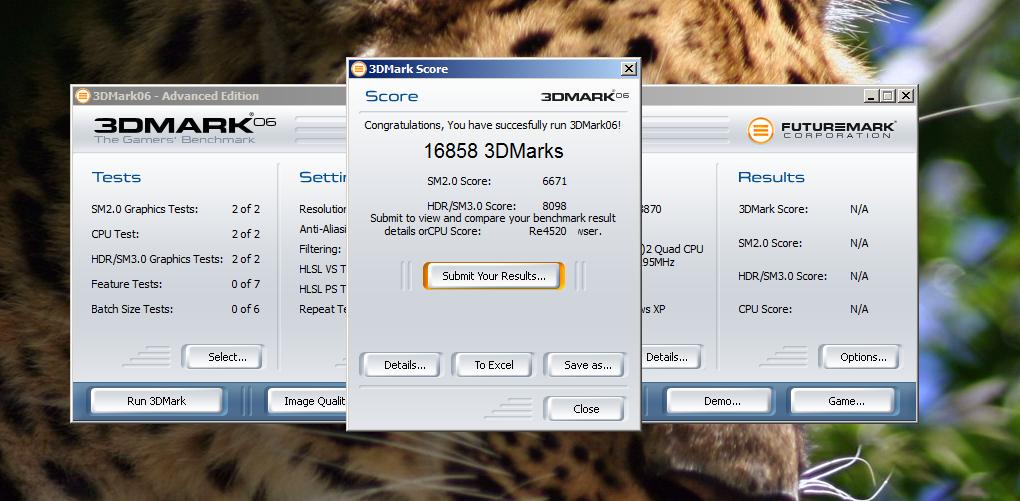Screen dimensions: 1020x501
Task: Click Run 3DMark in main window
Action: 156,401
